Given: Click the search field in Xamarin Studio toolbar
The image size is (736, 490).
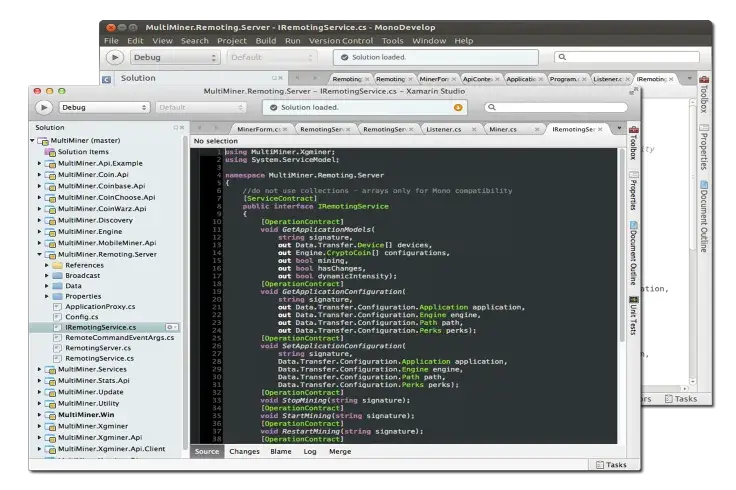Looking at the screenshot, I should tap(556, 107).
